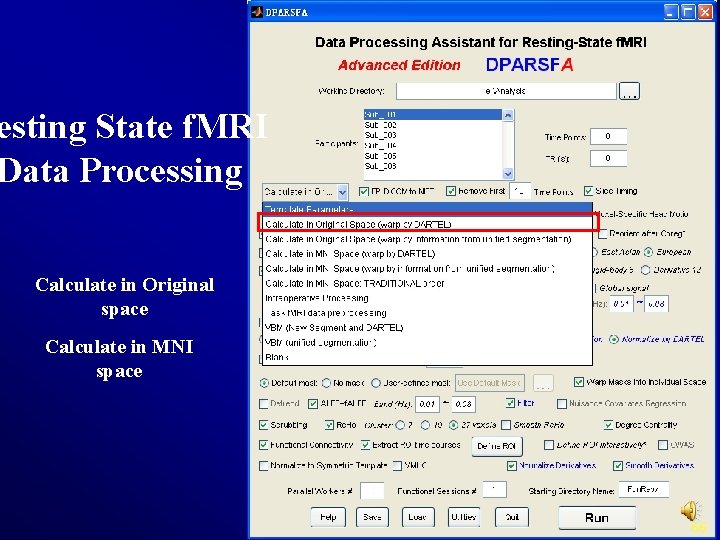Toggle Smooth ReHo checkbox
The width and height of the screenshot is (720, 540).
point(506,425)
